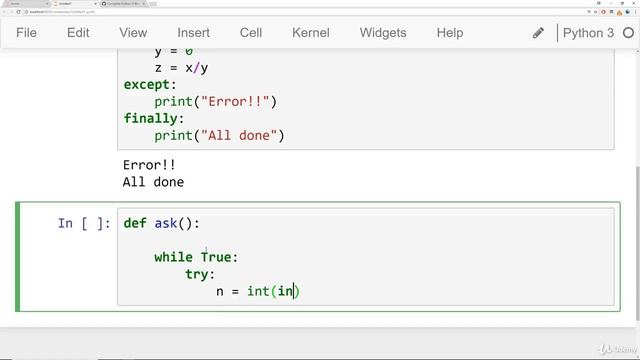Image resolution: width=640 pixels, height=360 pixels.
Task: Open the browser three-dot menu
Action: coord(636,12)
